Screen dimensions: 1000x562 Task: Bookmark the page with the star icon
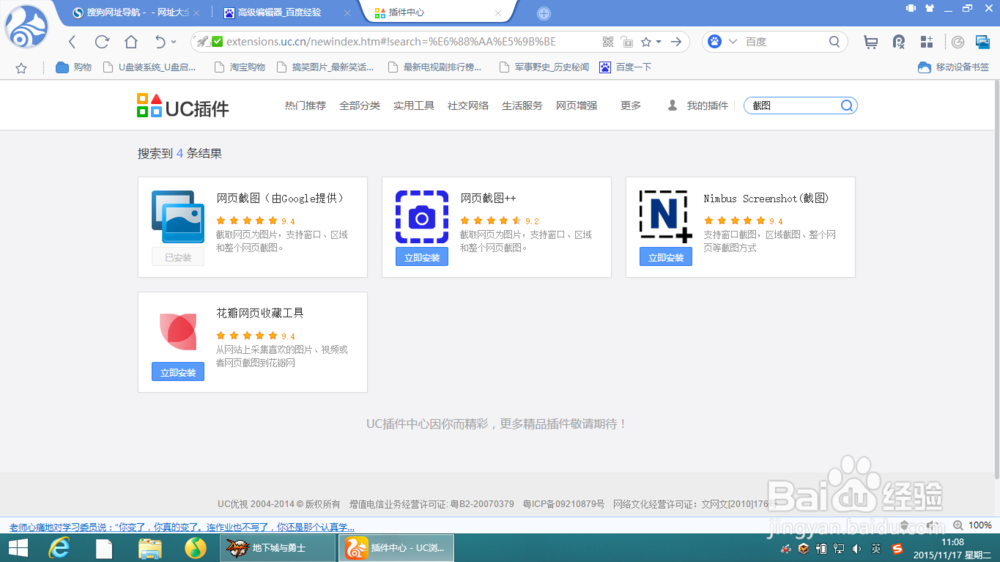pyautogui.click(x=646, y=42)
